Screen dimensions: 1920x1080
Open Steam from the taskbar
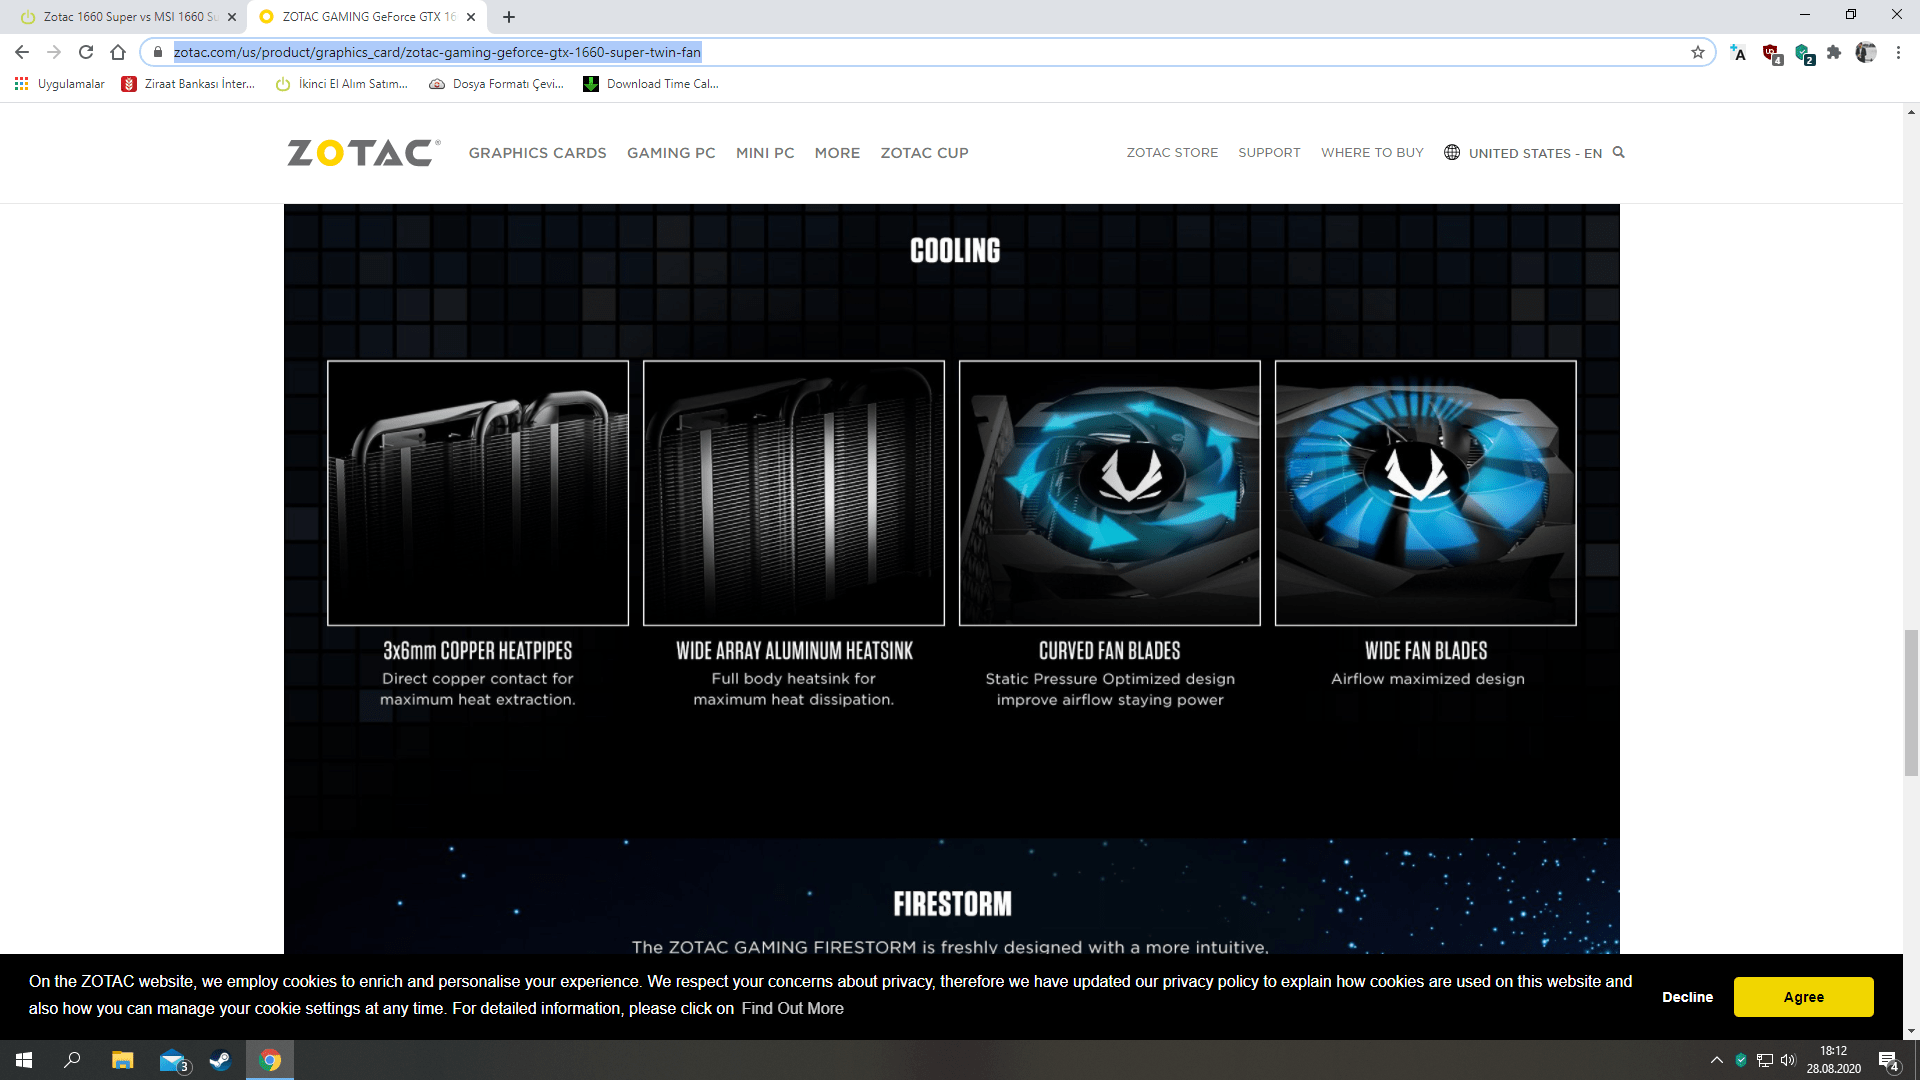pos(220,1060)
